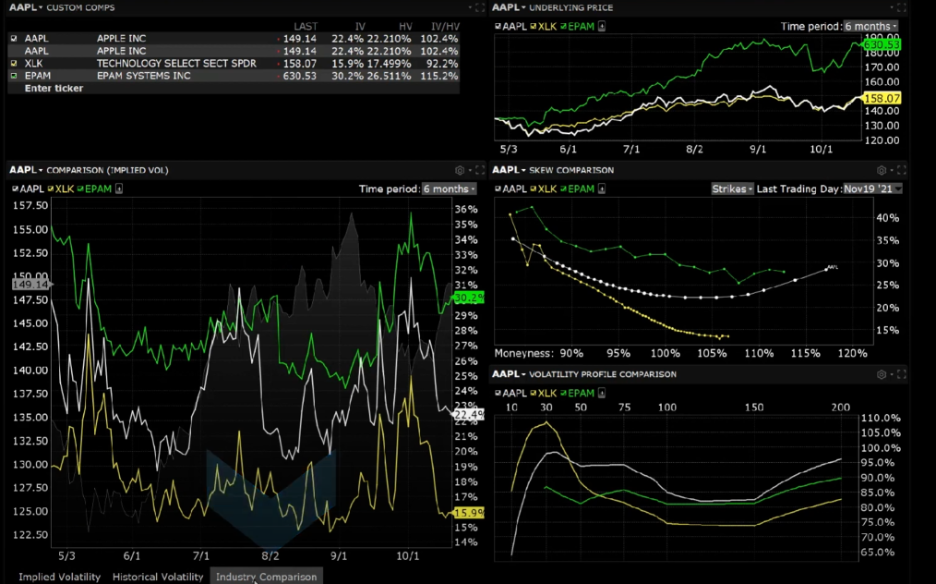Open panel menu arrow in Custom Comps header
The image size is (936, 584).
(x=470, y=8)
